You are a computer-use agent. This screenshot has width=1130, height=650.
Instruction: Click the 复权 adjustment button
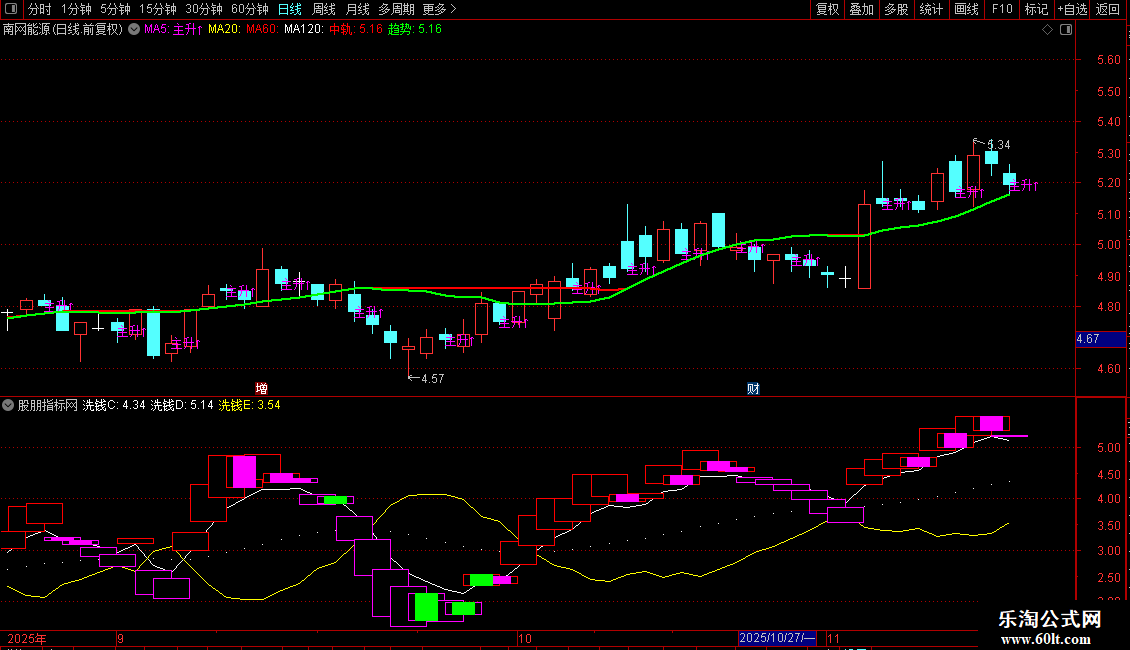point(827,9)
